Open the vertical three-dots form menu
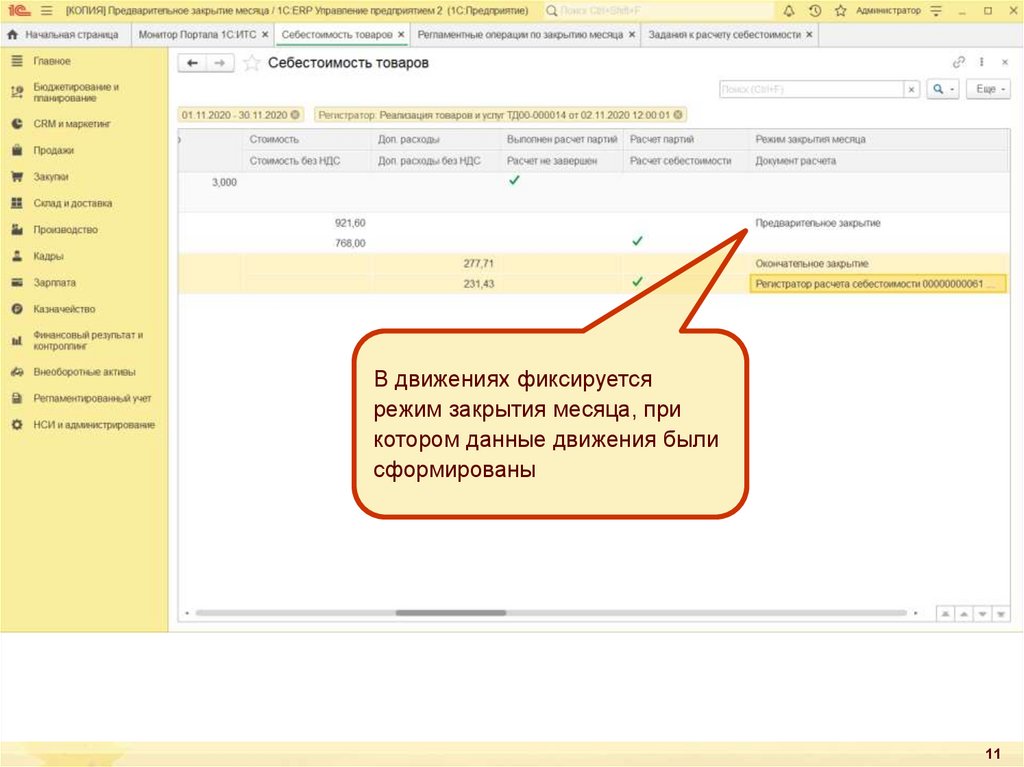 (982, 62)
